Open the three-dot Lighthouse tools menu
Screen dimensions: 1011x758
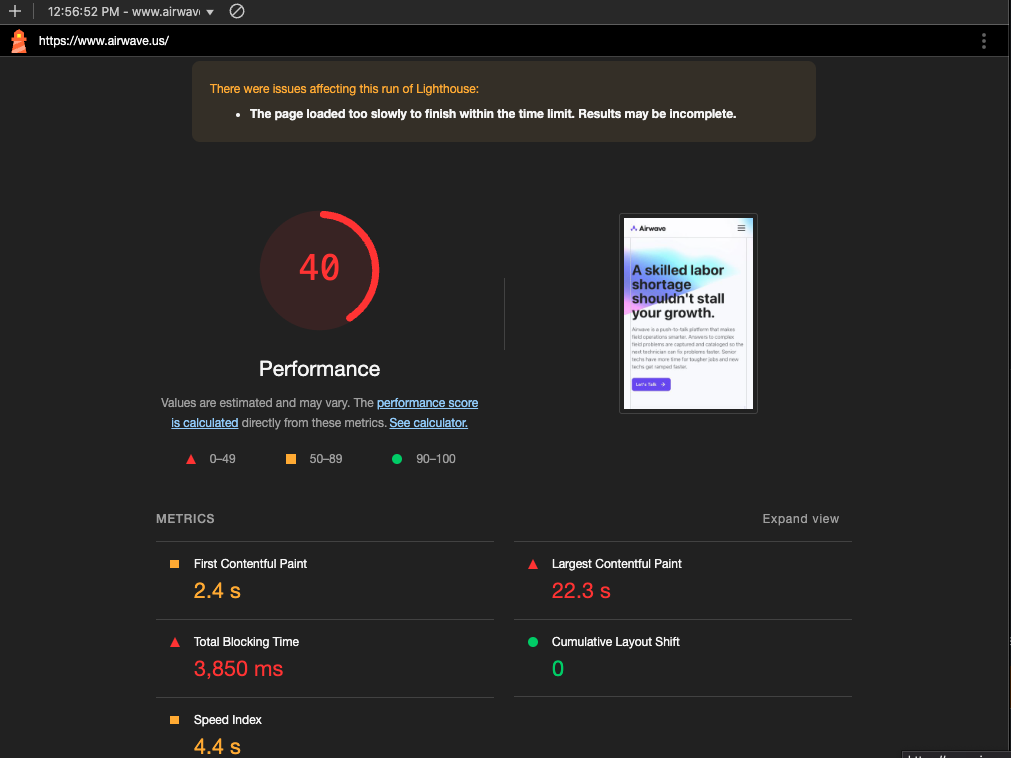(983, 41)
